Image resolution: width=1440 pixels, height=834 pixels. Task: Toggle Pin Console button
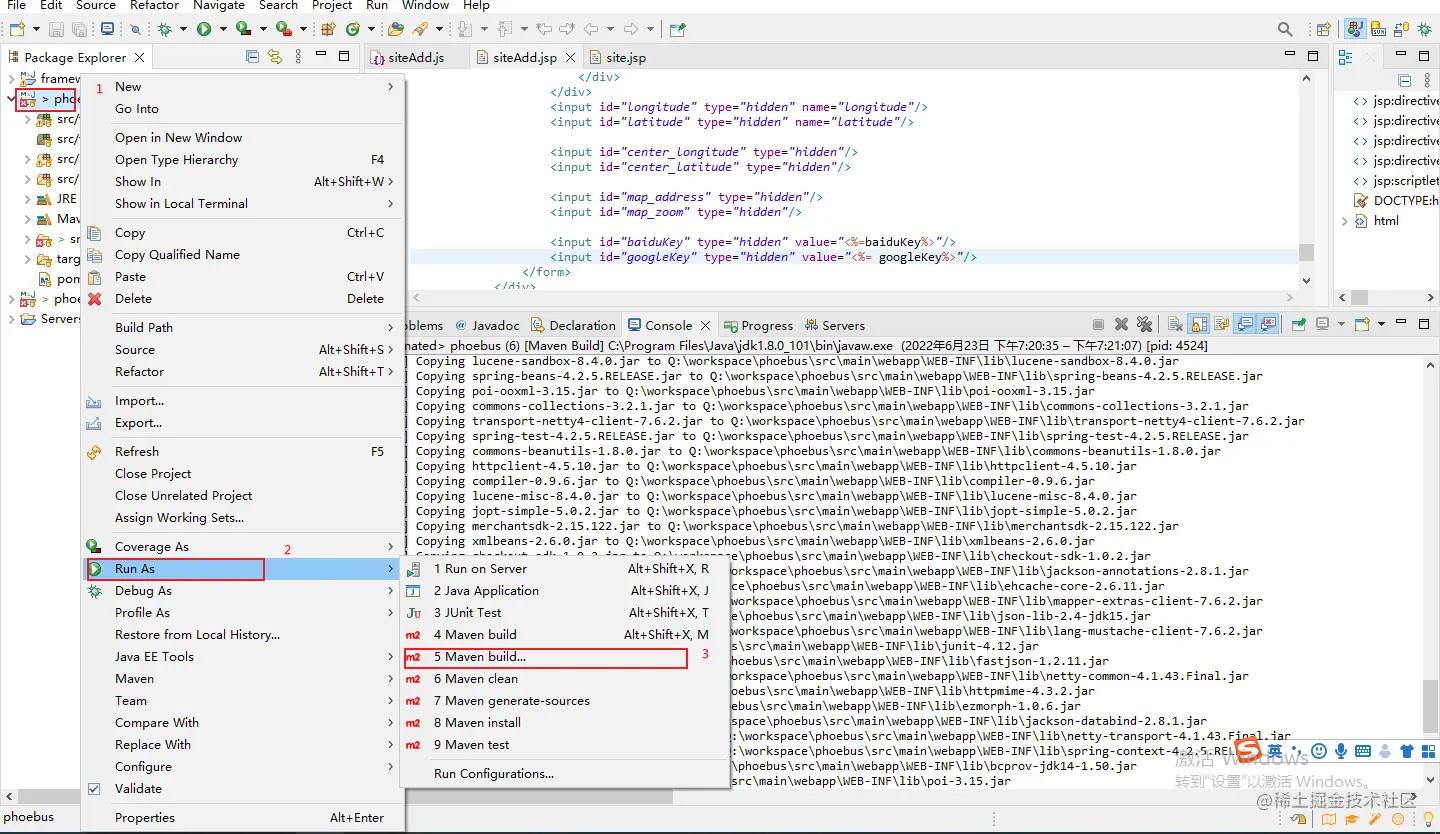tap(1298, 325)
